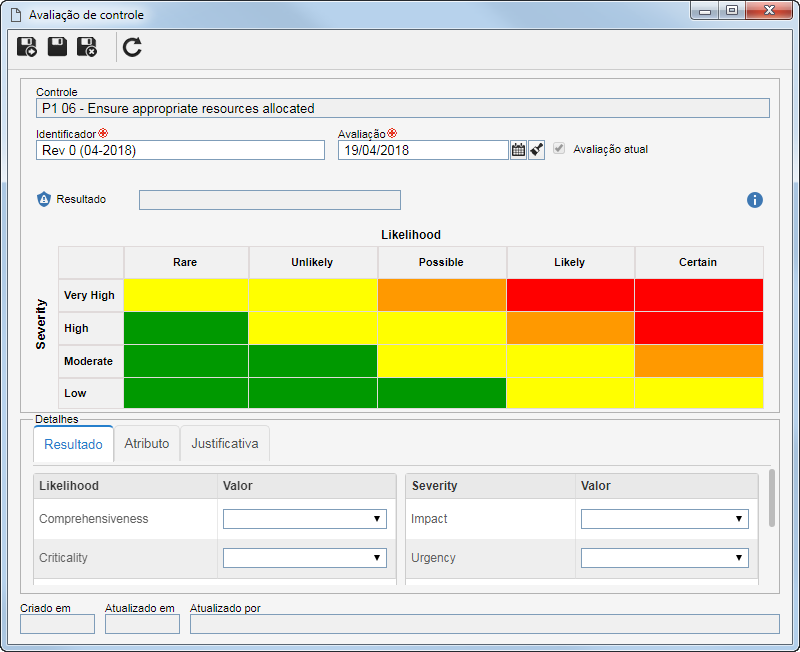The width and height of the screenshot is (800, 652).
Task: Select the Moderate / Unlikely green cell
Action: coord(313,361)
